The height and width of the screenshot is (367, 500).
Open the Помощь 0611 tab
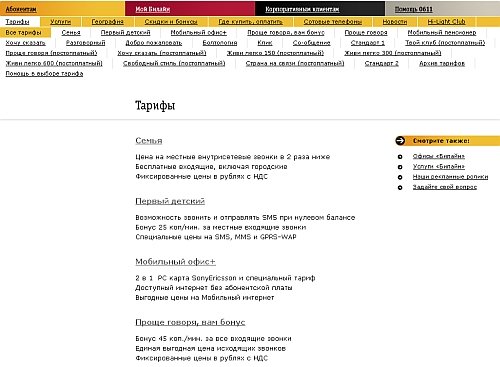point(414,9)
